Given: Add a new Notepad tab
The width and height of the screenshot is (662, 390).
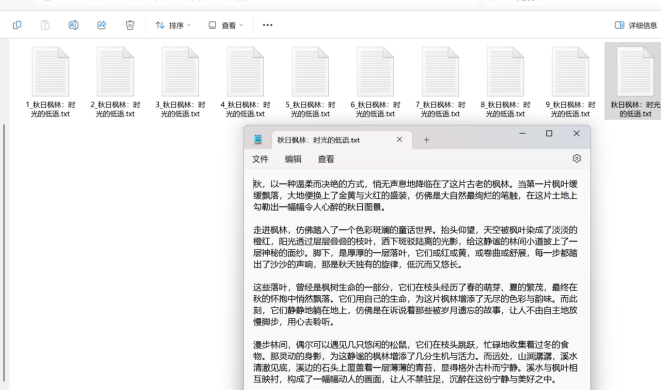Looking at the screenshot, I should (x=426, y=140).
